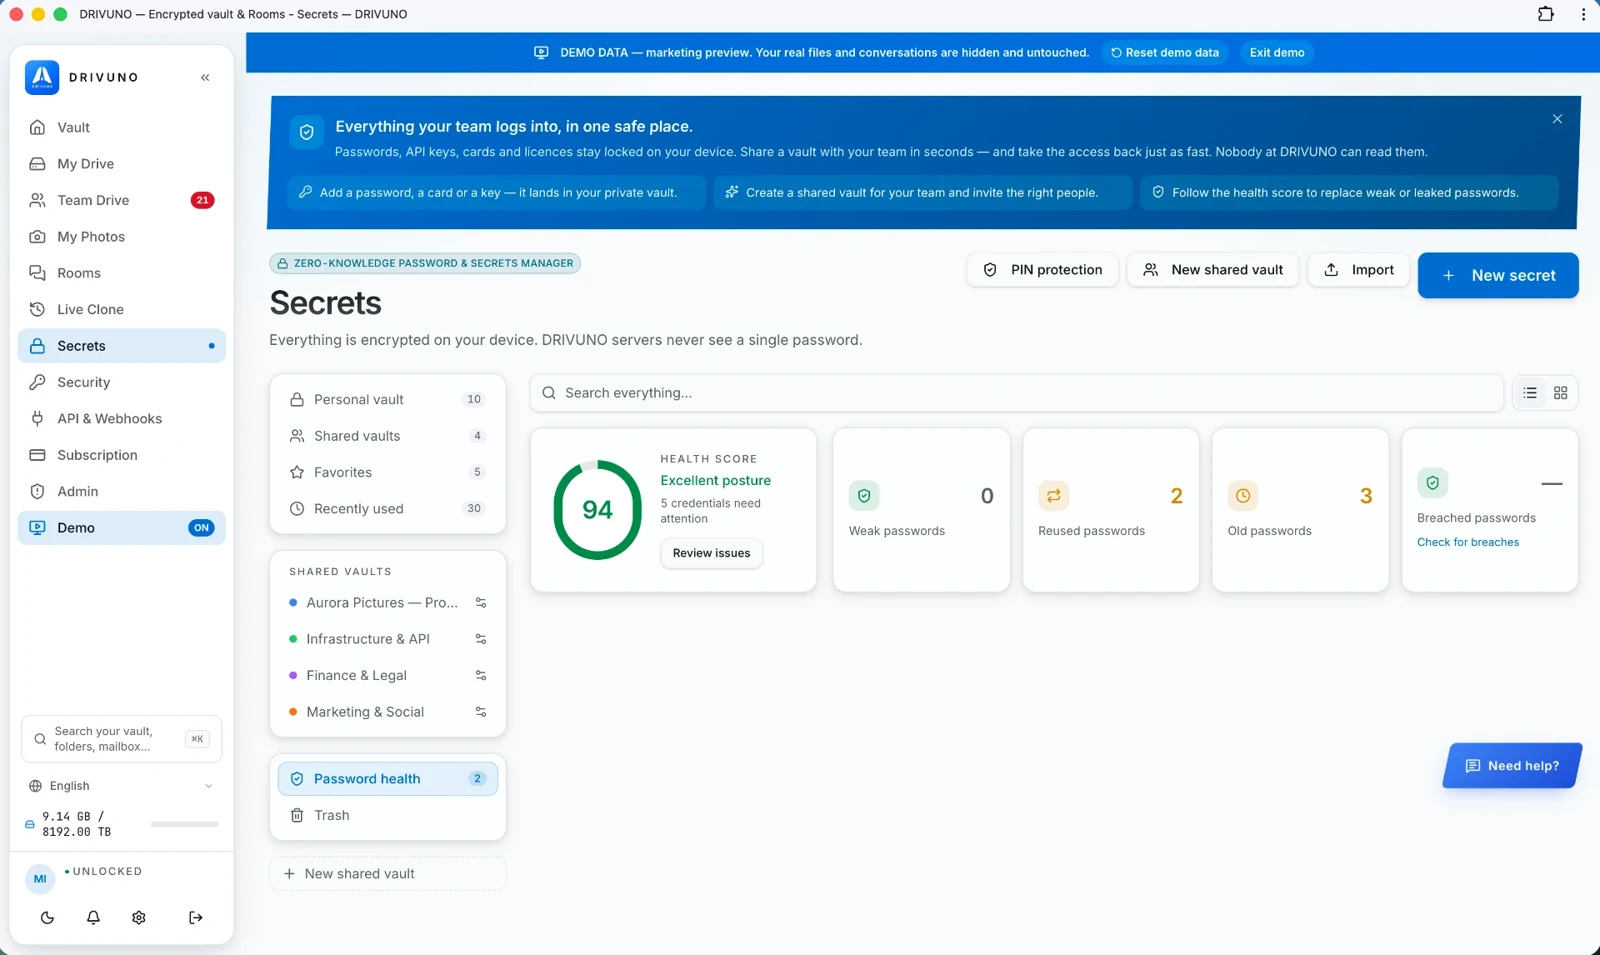Click Exit demo button
Image resolution: width=1600 pixels, height=955 pixels.
1277,52
